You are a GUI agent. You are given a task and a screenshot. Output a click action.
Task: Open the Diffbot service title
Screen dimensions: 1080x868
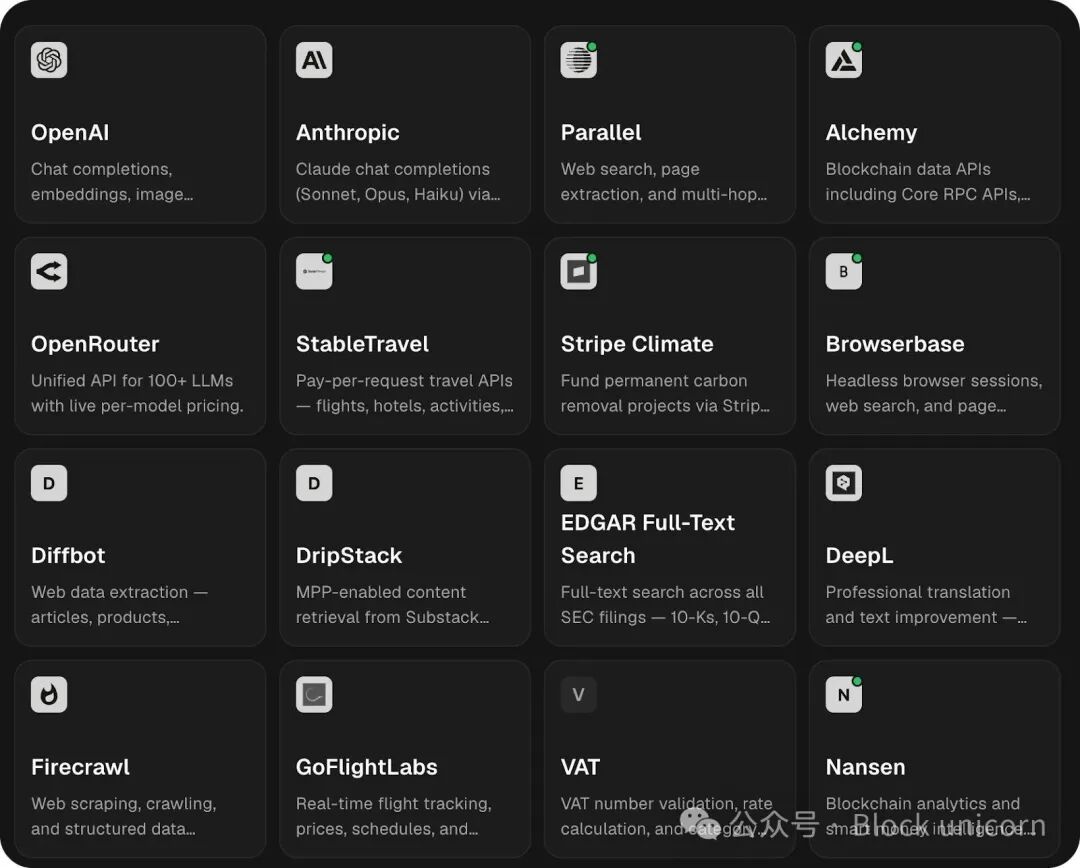point(68,555)
